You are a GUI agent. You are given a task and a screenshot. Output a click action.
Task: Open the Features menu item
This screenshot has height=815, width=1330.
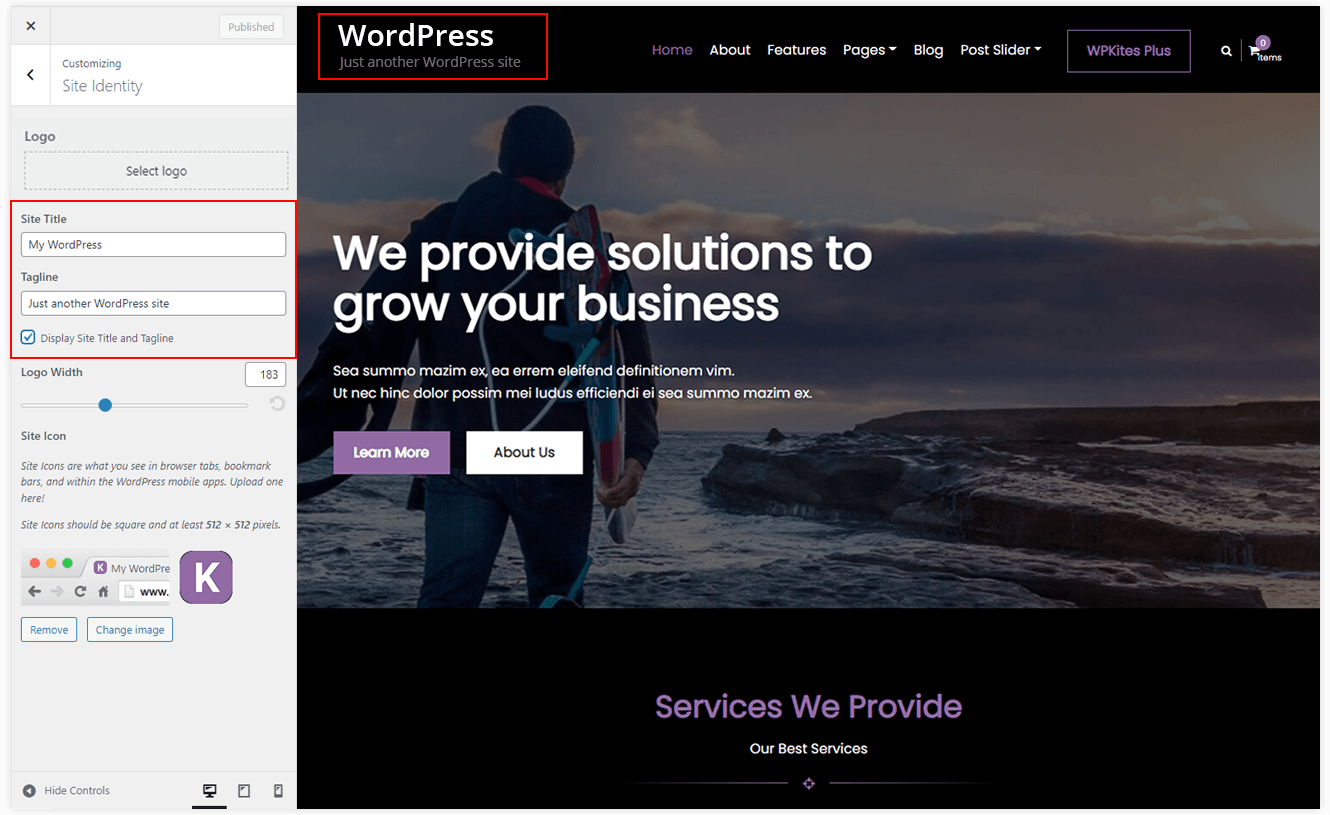[797, 50]
